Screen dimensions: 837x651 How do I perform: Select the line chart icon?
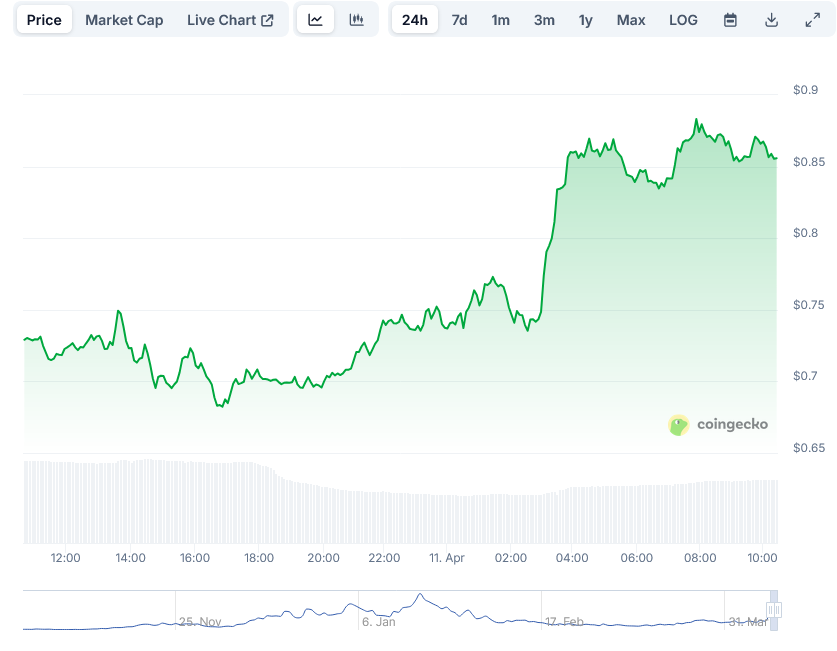point(315,19)
